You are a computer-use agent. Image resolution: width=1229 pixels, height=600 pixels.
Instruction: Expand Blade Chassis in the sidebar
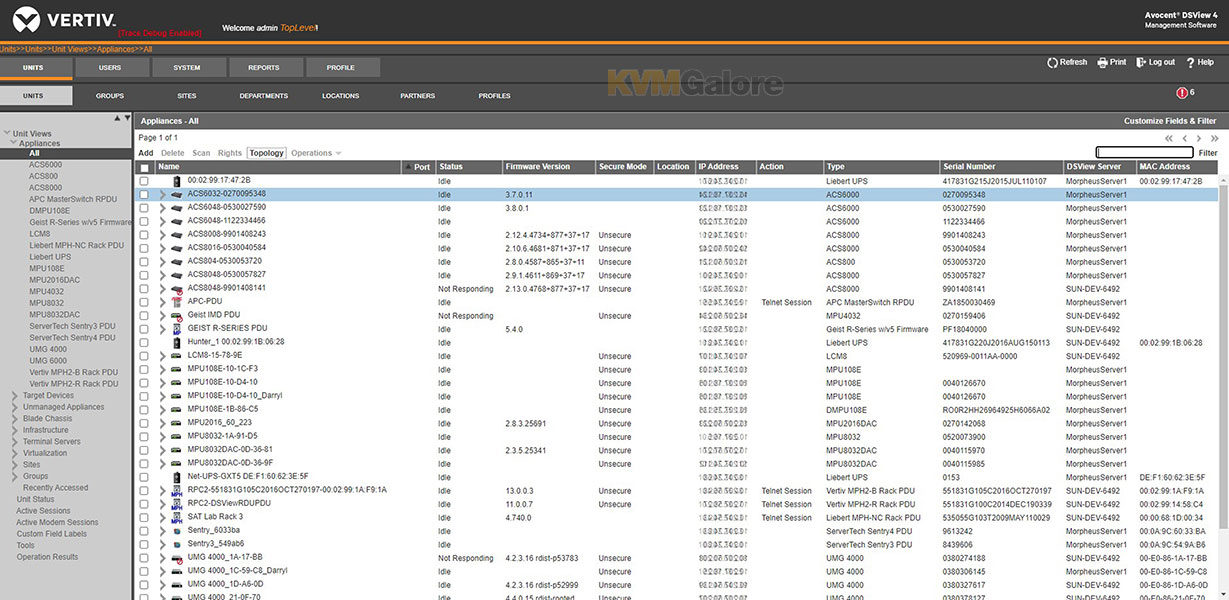15,419
